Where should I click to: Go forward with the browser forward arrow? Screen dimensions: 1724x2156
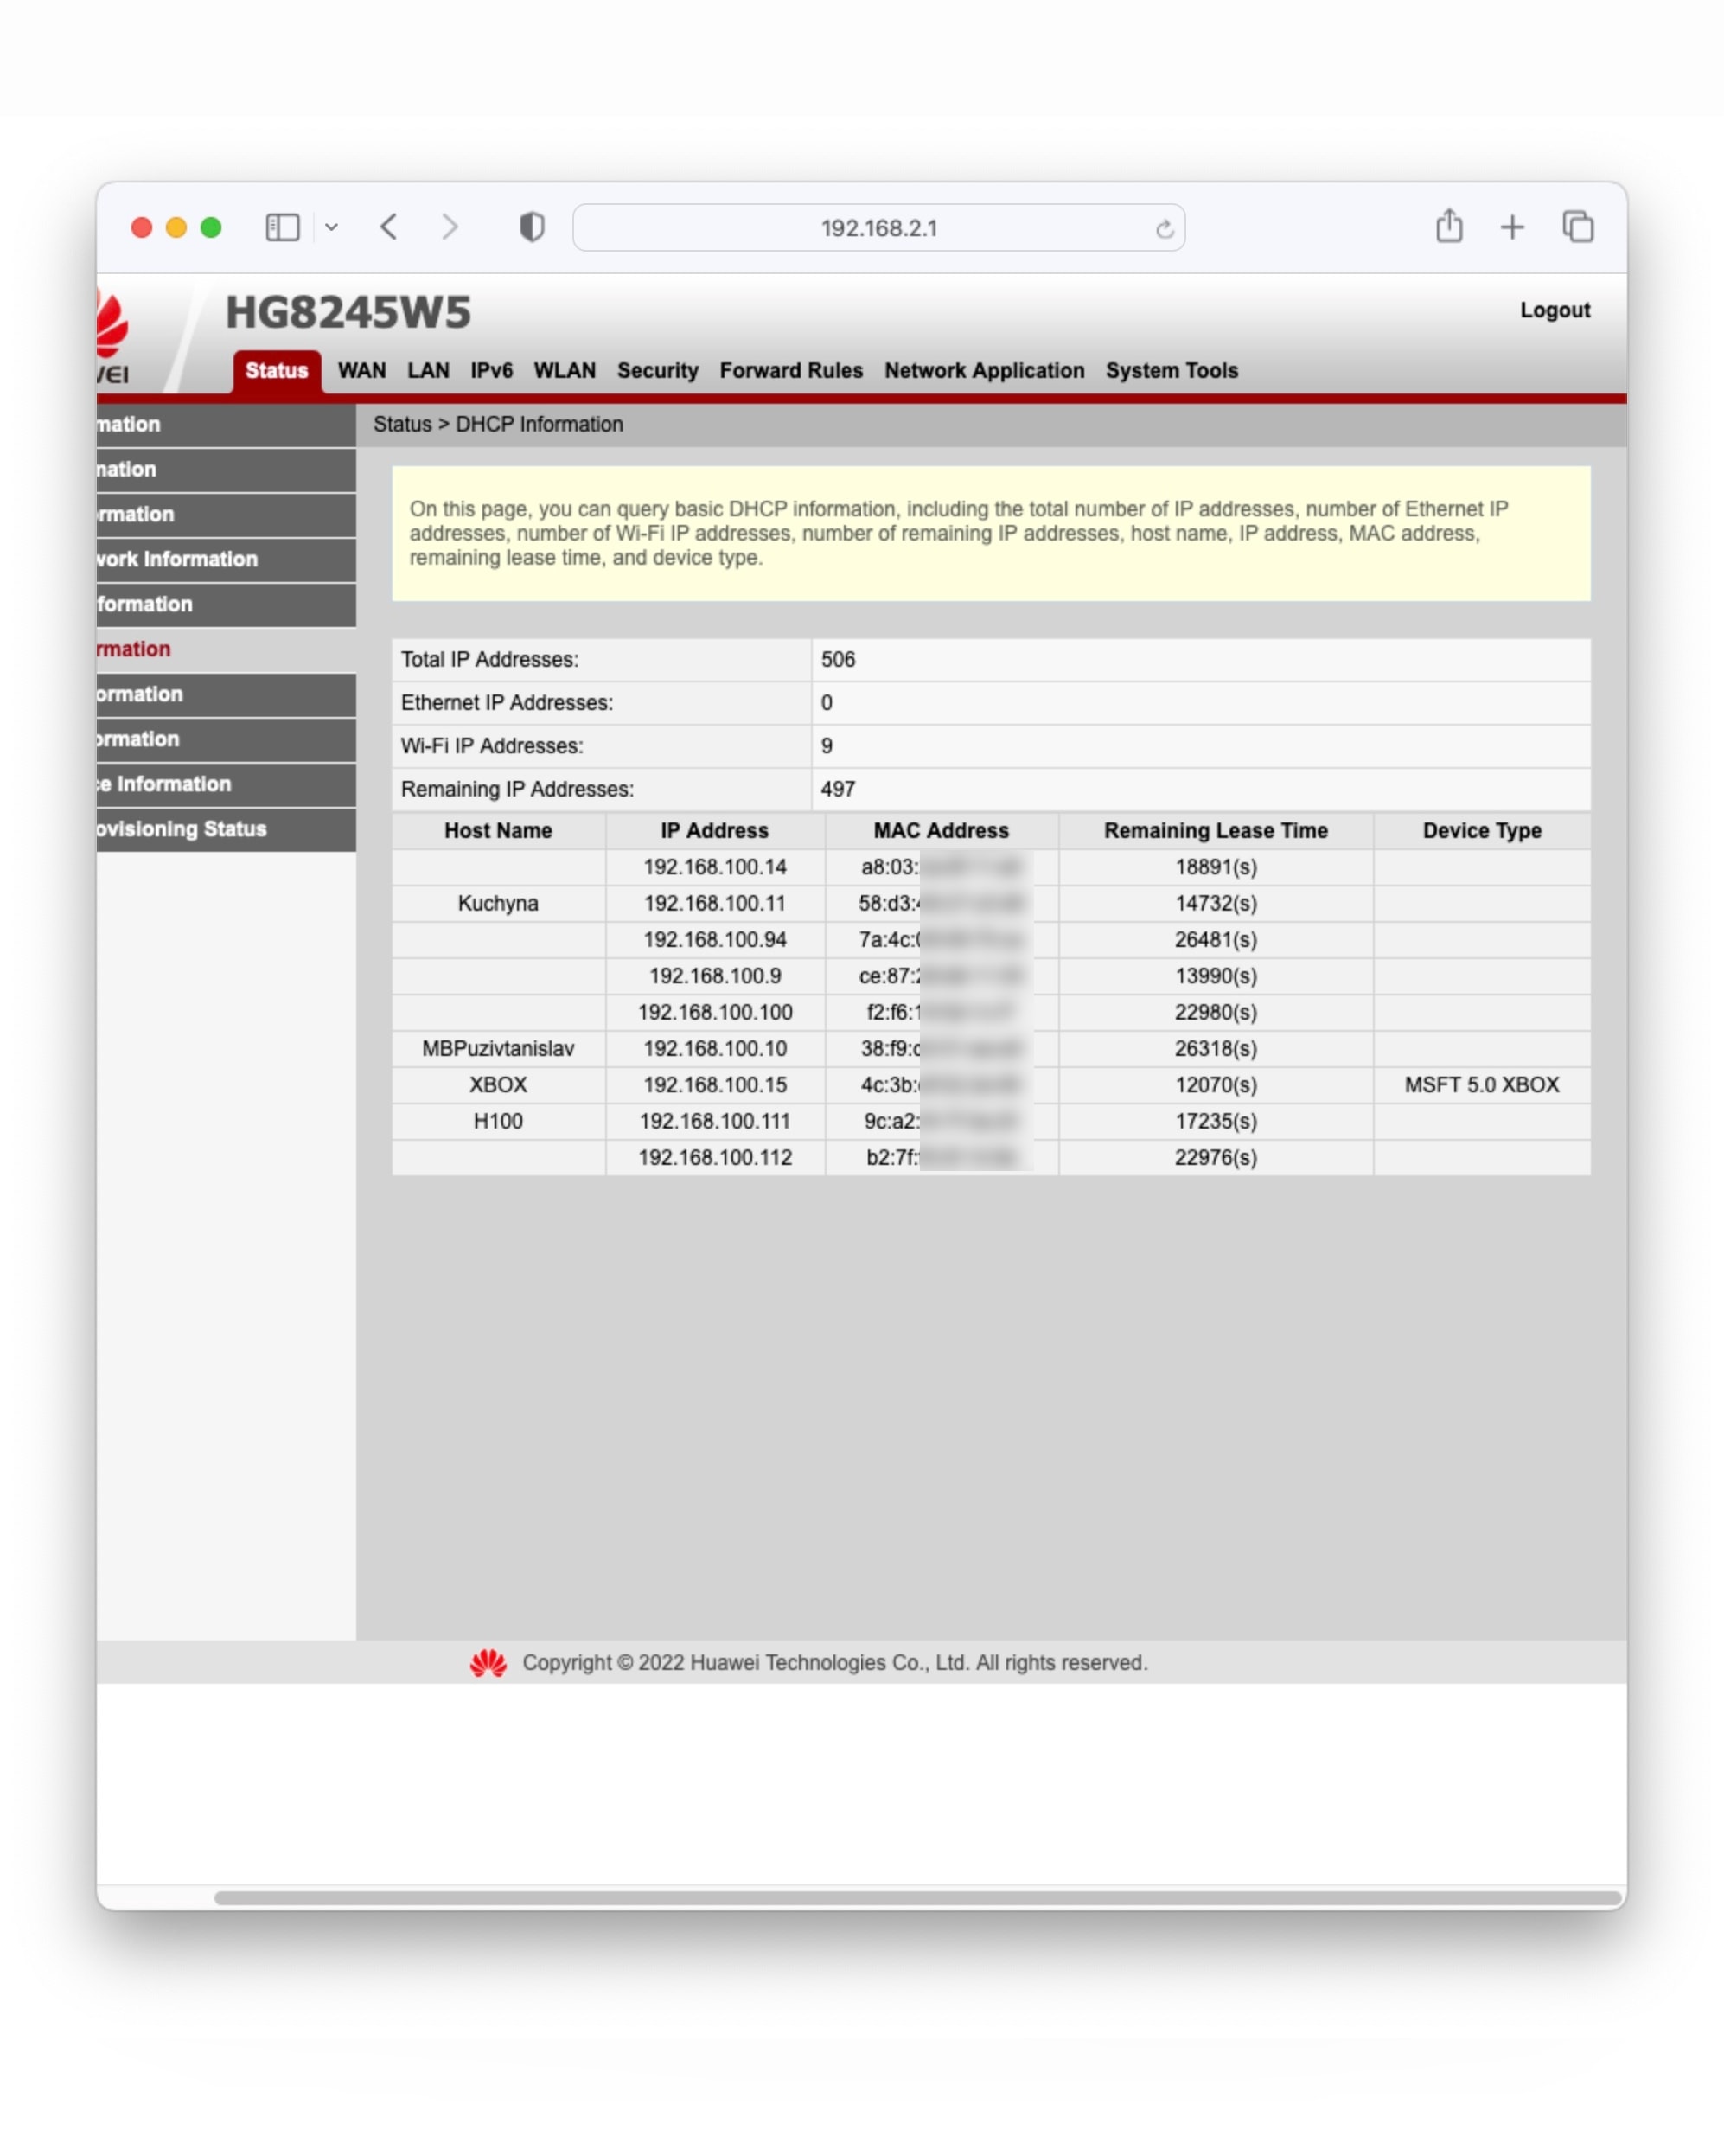tap(450, 227)
